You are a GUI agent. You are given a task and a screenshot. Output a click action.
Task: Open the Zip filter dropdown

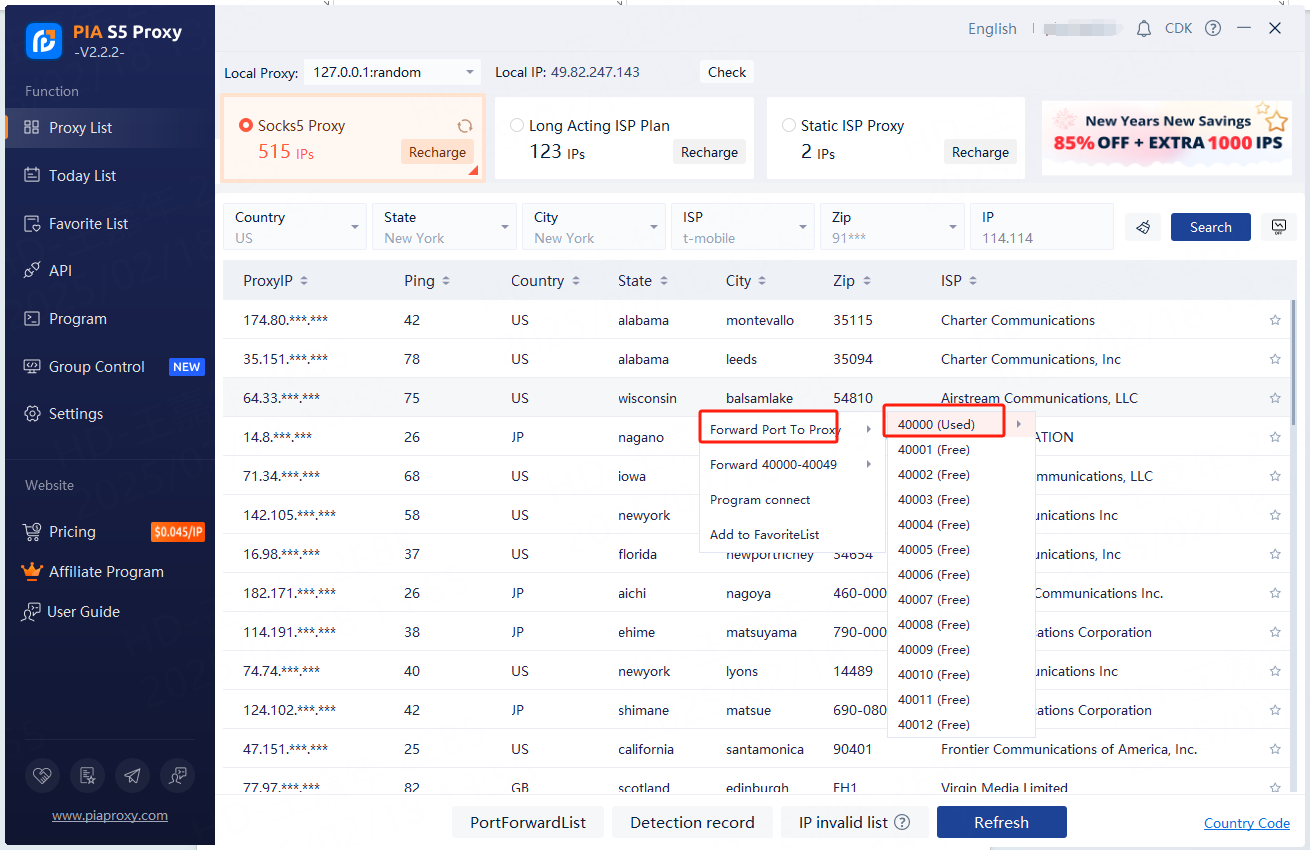pyautogui.click(x=893, y=227)
